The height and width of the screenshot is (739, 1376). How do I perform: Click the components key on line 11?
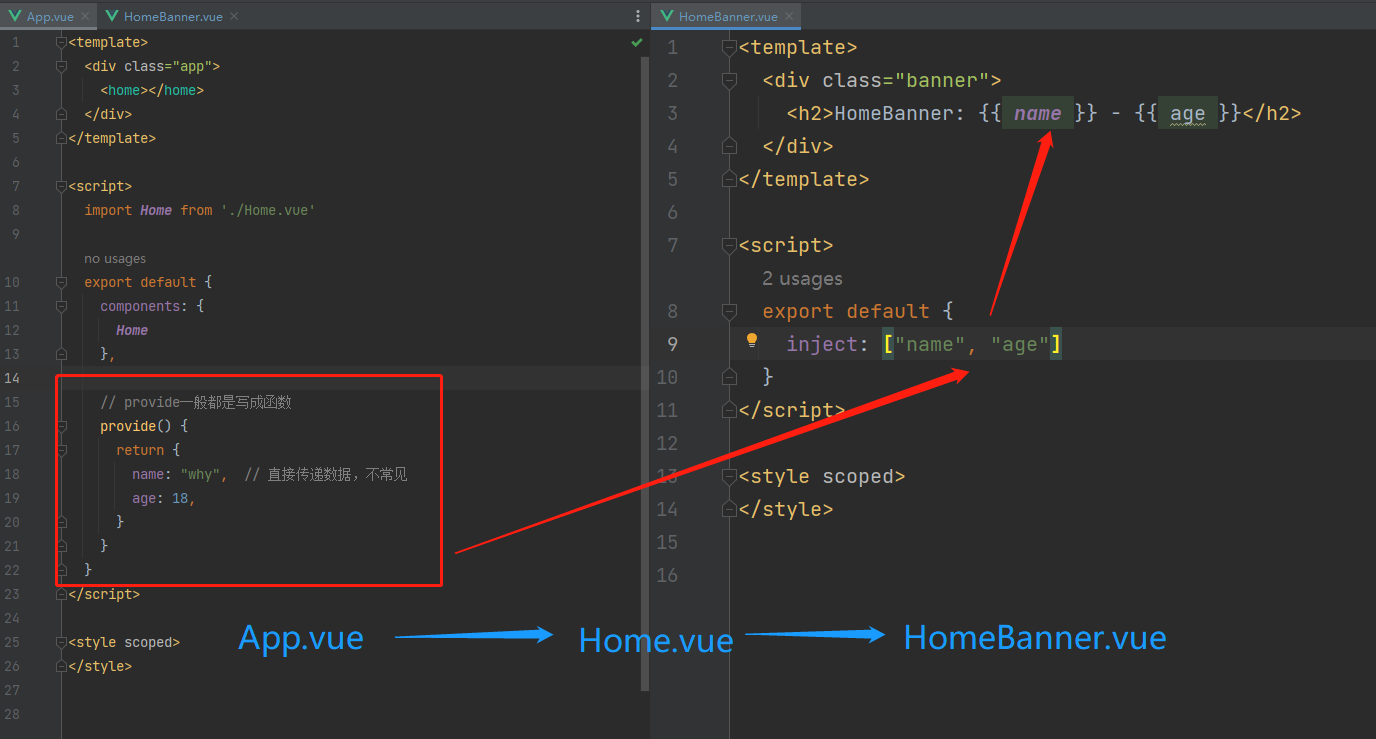[140, 306]
